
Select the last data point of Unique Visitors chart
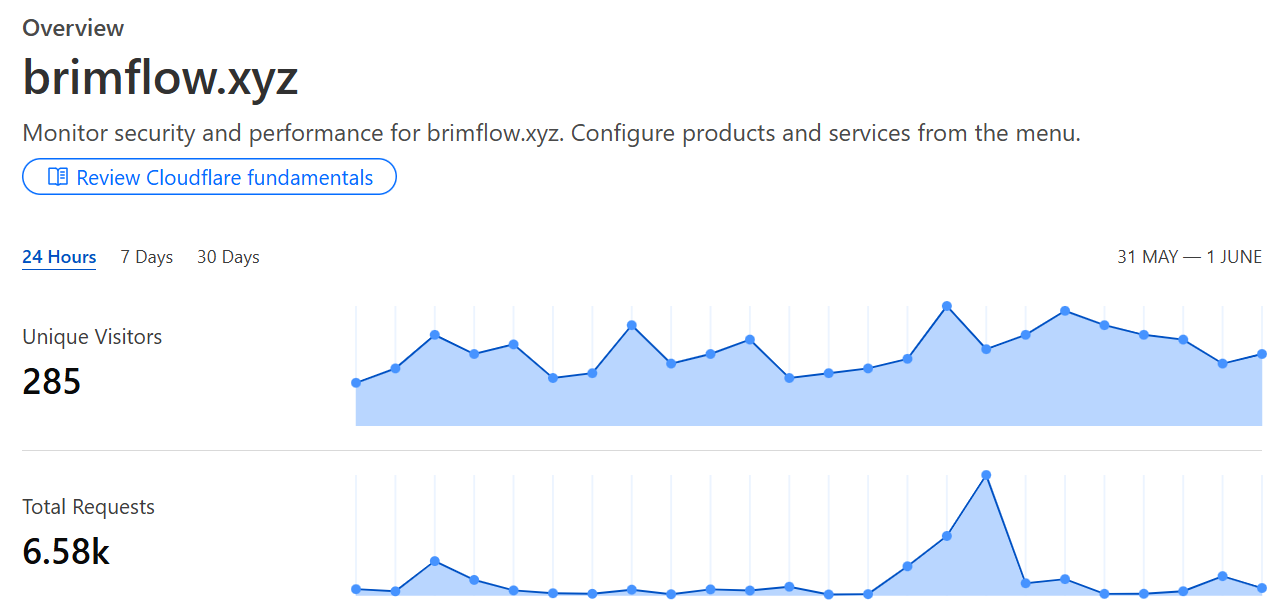(x=1262, y=354)
